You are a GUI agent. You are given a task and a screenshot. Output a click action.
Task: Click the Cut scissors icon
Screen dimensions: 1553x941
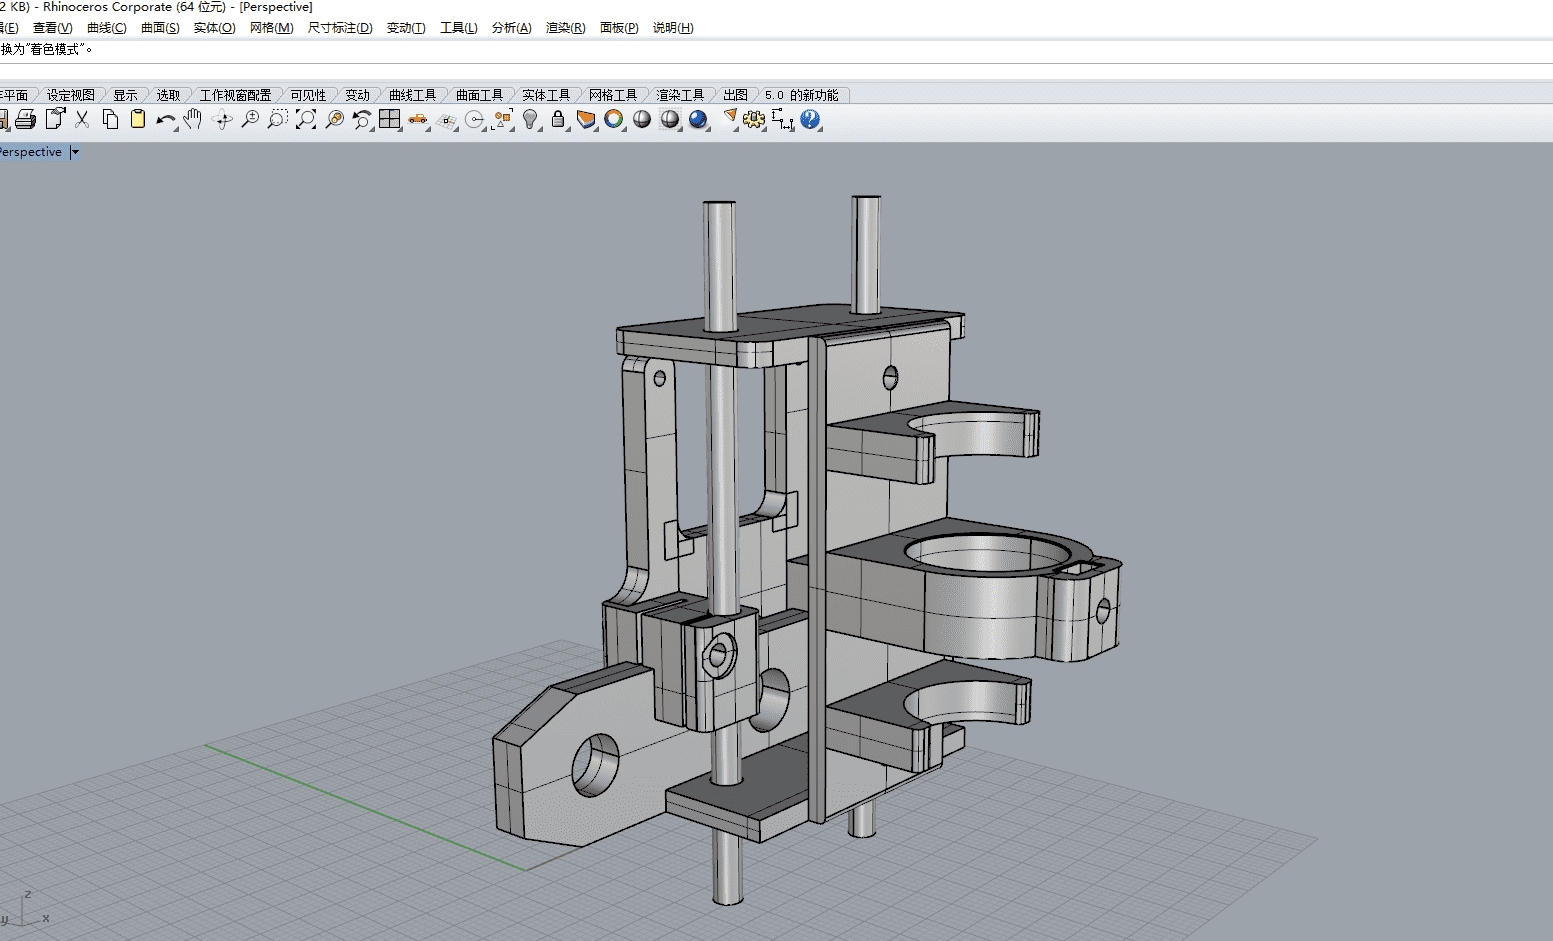tap(82, 120)
